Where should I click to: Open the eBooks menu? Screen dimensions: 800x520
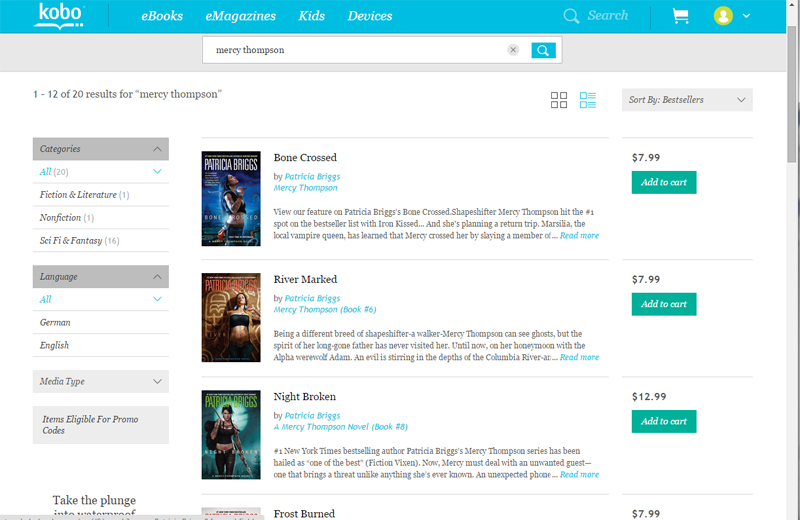tap(162, 16)
